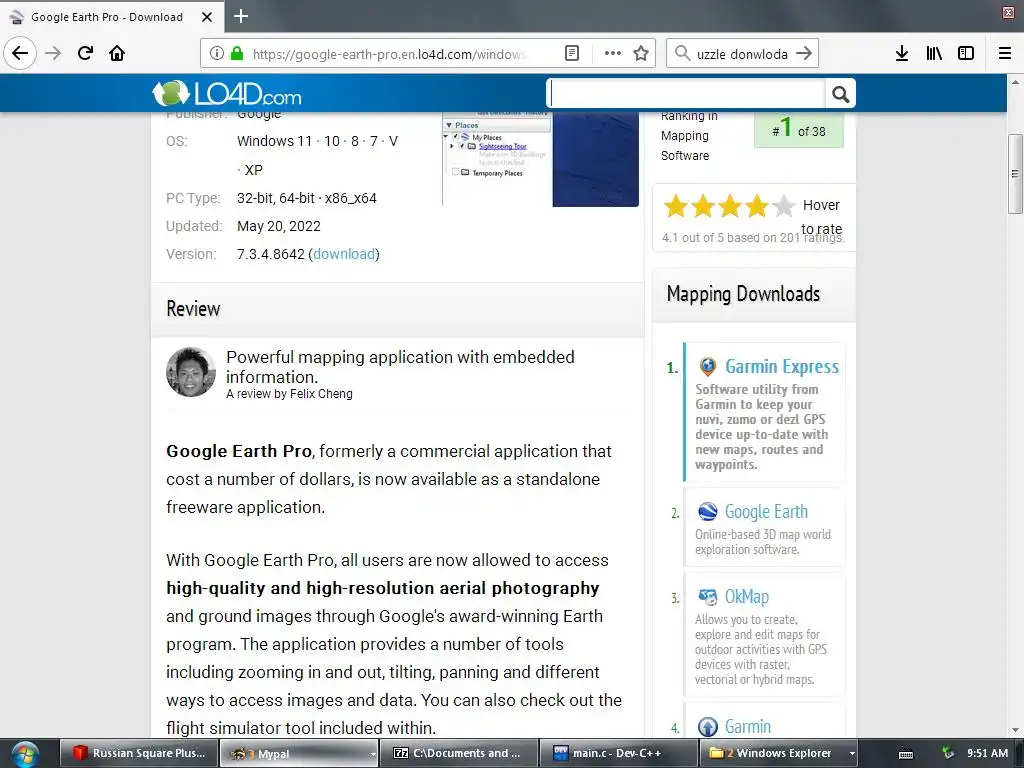Click the green secure padlock icon
Viewport: 1024px width, 768px height.
(237, 54)
